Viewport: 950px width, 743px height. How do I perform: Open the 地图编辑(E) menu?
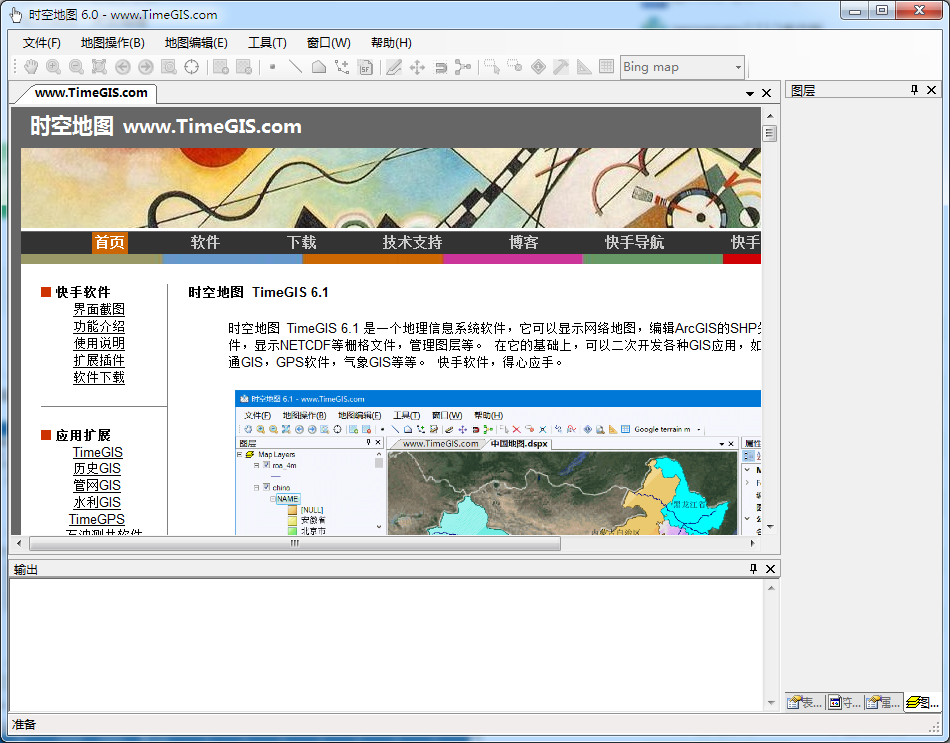(196, 42)
